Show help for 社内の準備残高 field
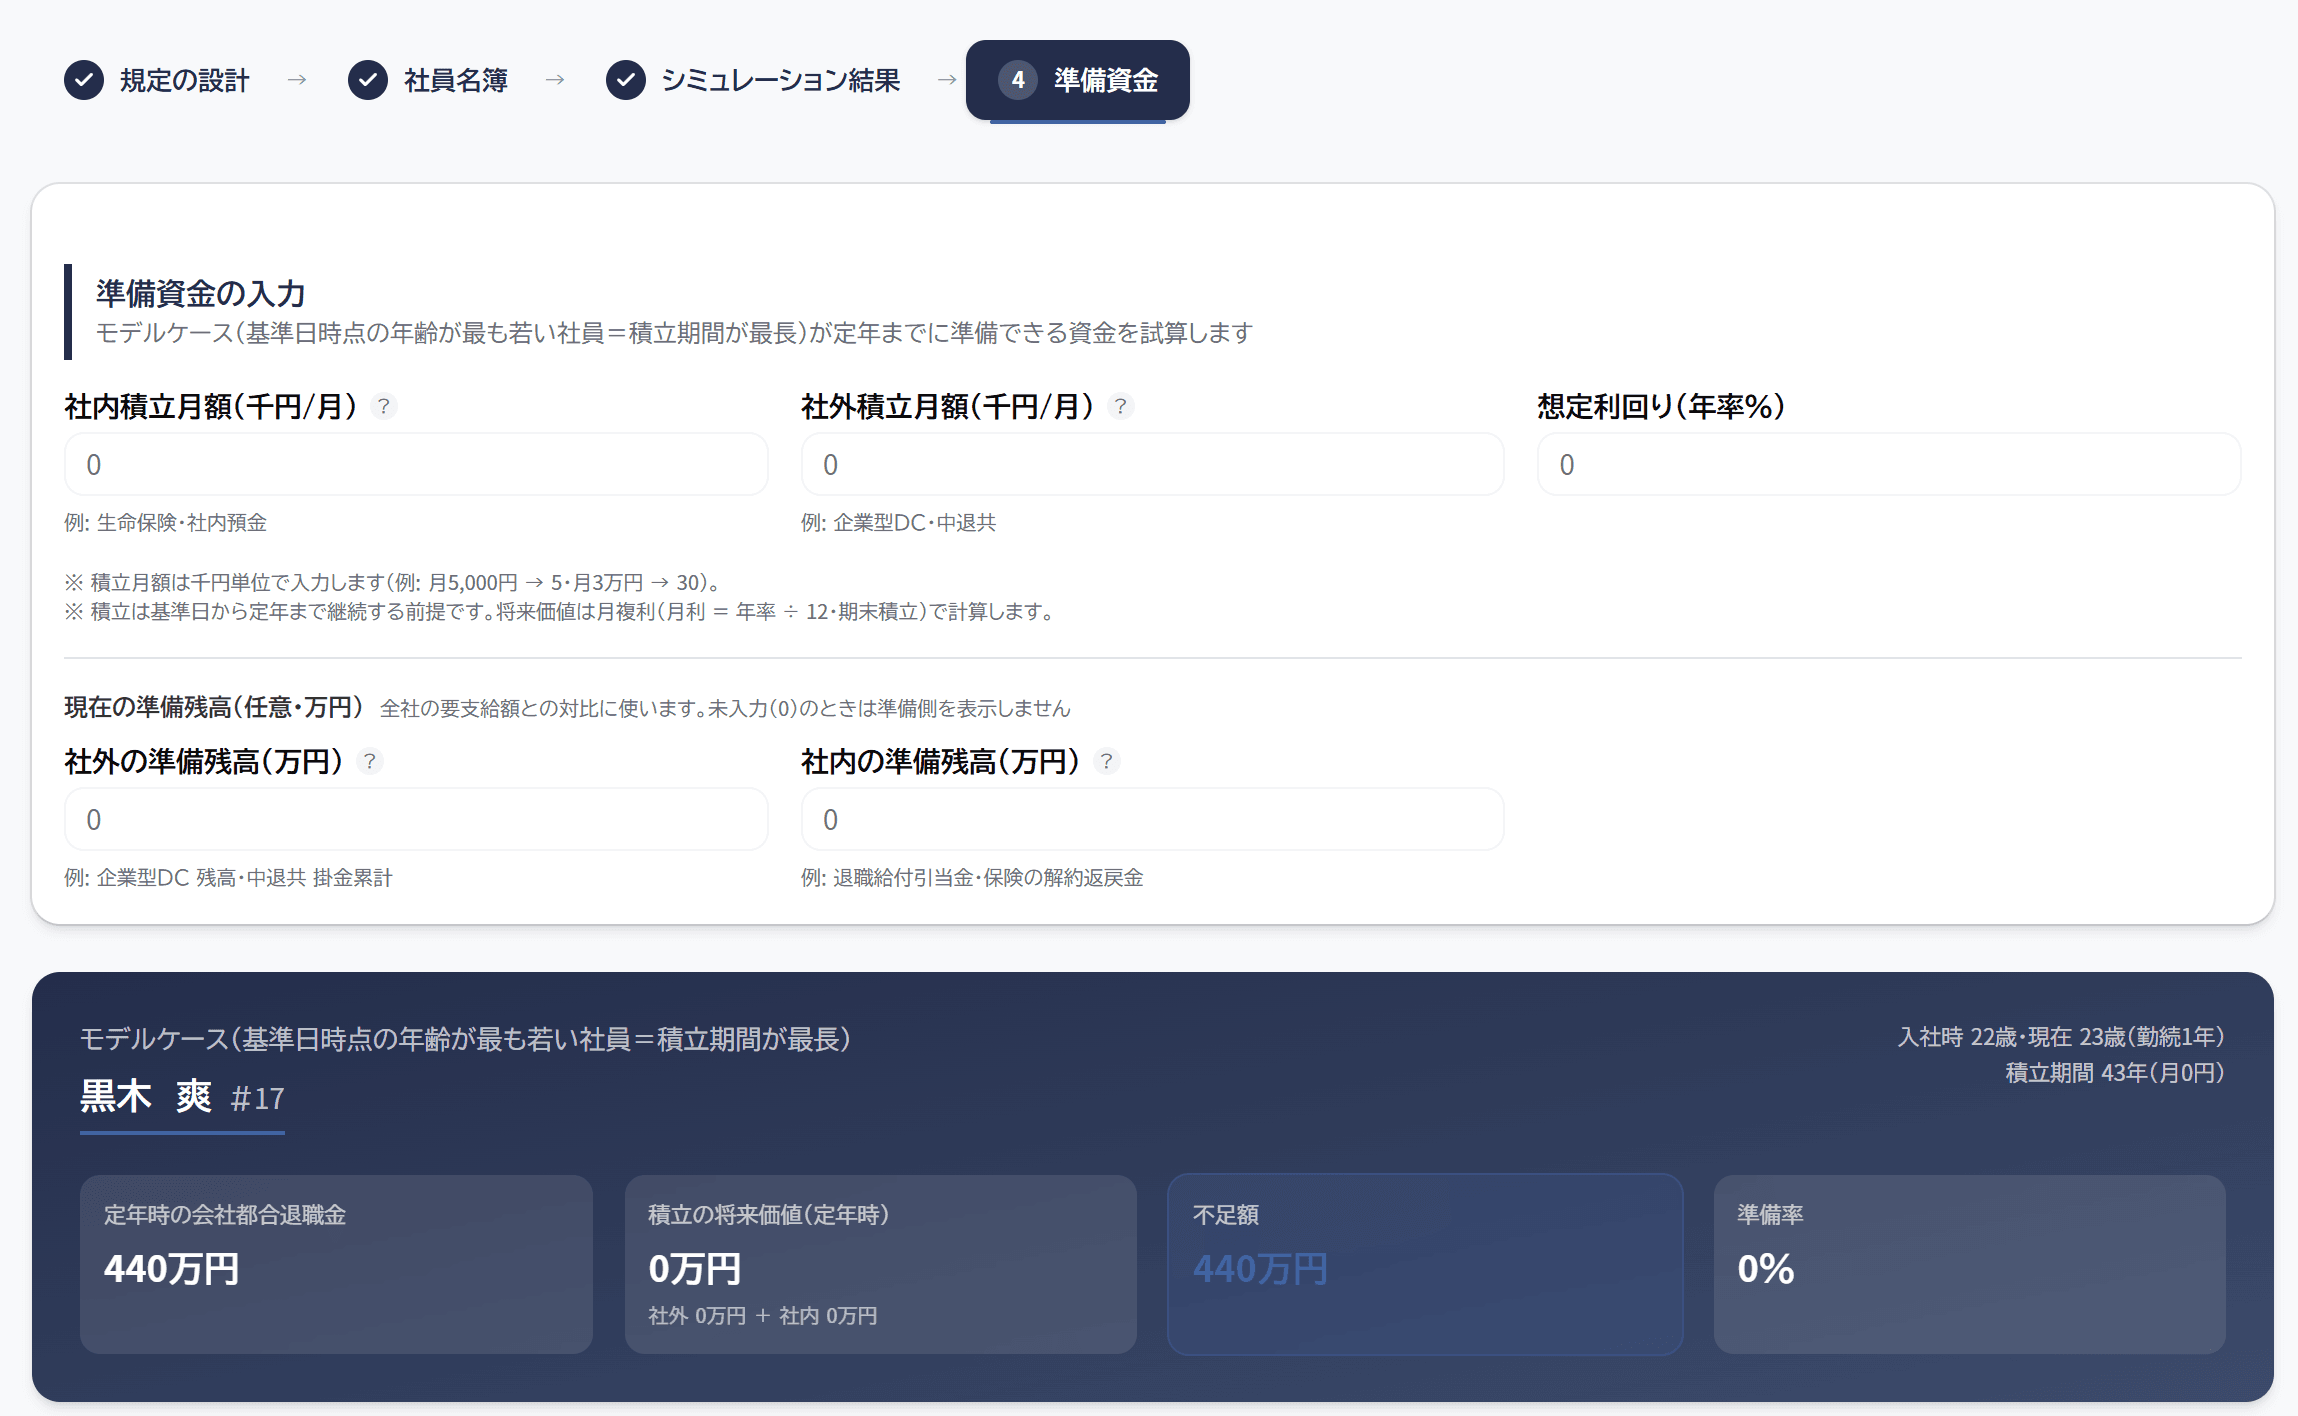The width and height of the screenshot is (2298, 1416). click(x=1107, y=761)
